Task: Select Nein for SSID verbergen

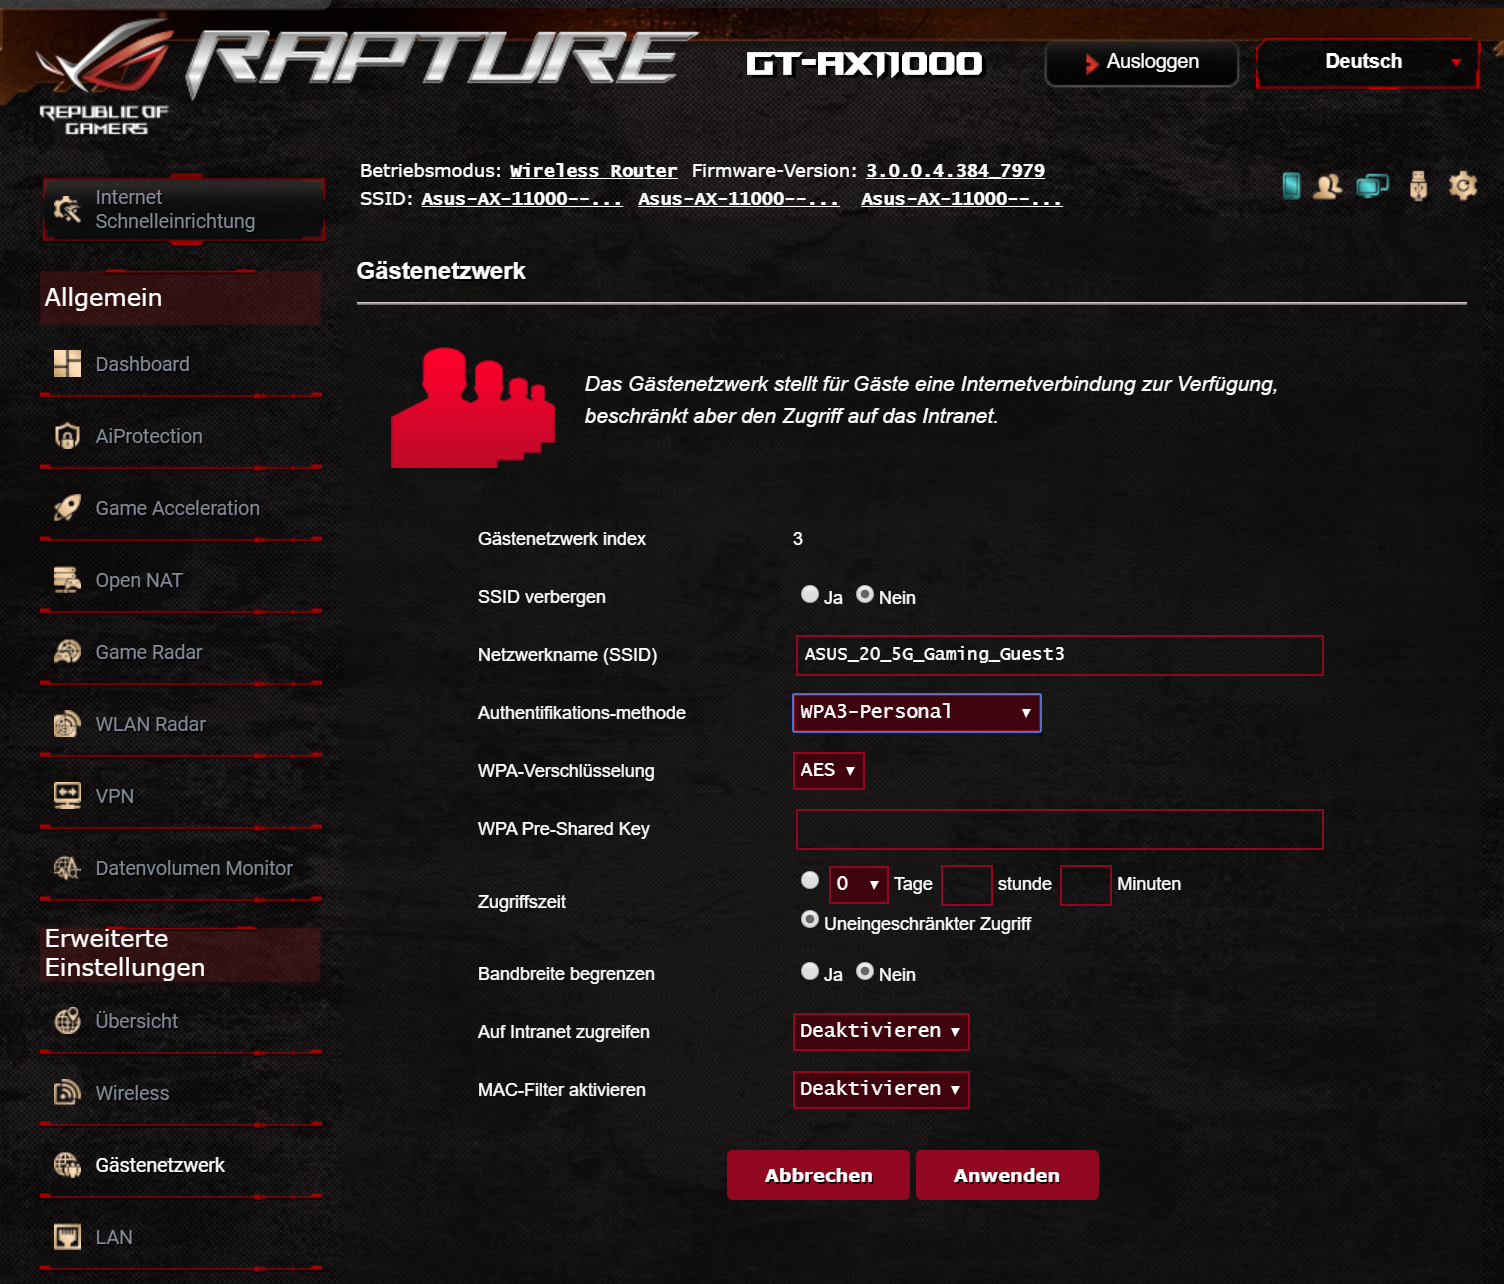Action: click(865, 594)
